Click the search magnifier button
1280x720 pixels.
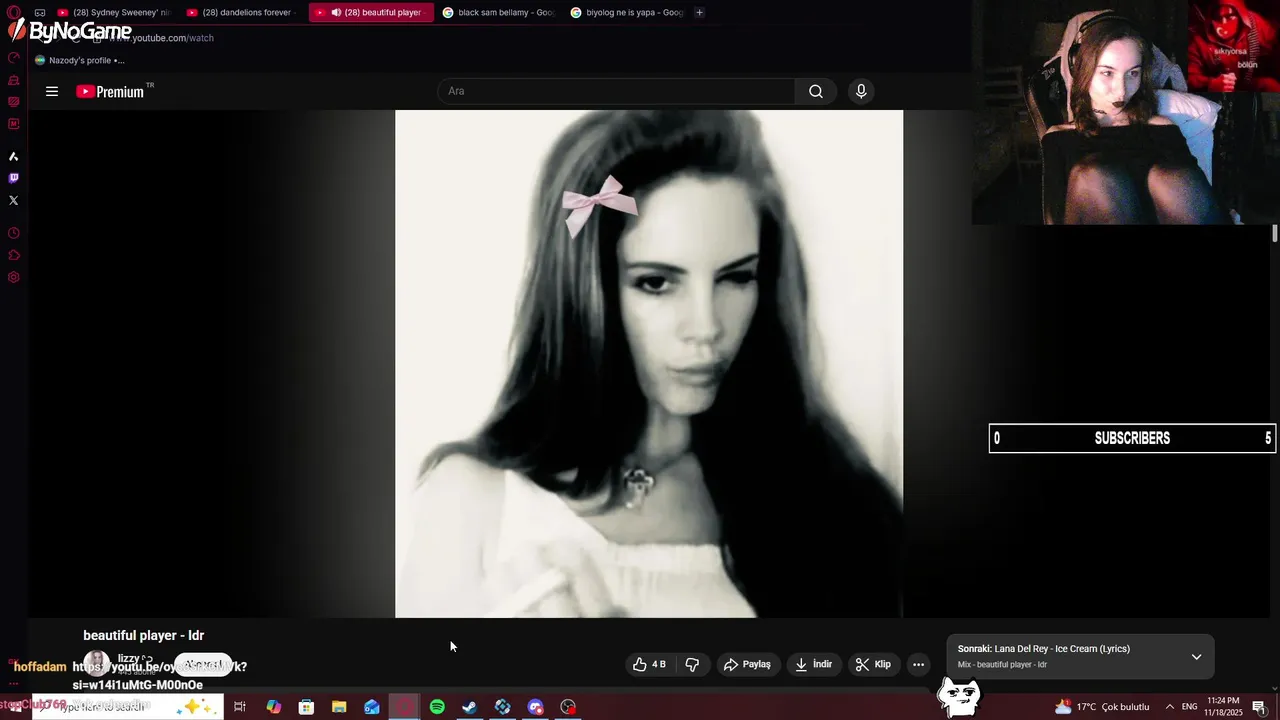(x=816, y=91)
